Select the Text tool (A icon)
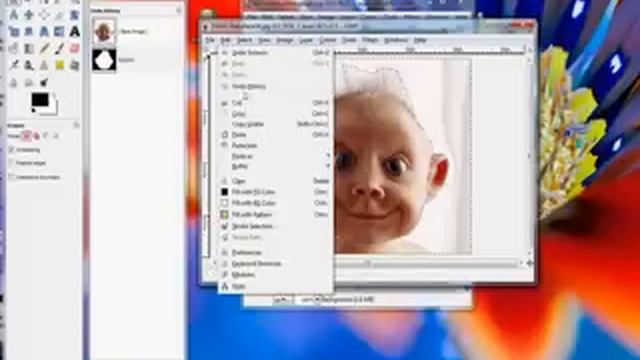Viewport: 640px width, 360px height. [74, 31]
